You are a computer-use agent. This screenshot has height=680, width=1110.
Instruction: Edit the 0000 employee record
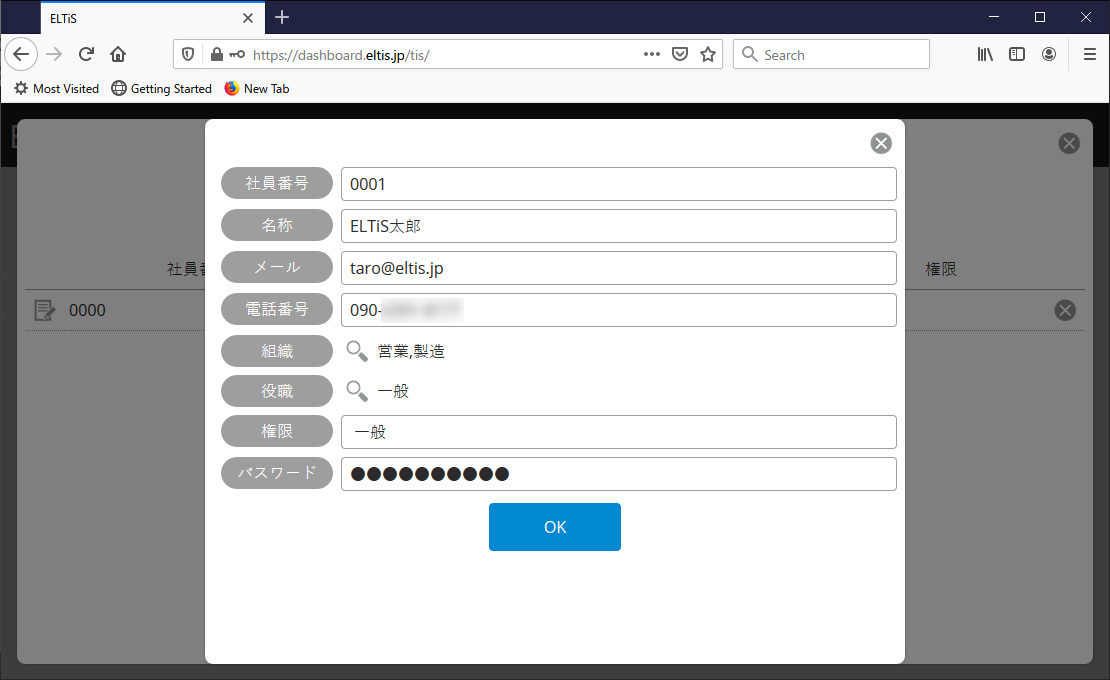(45, 310)
